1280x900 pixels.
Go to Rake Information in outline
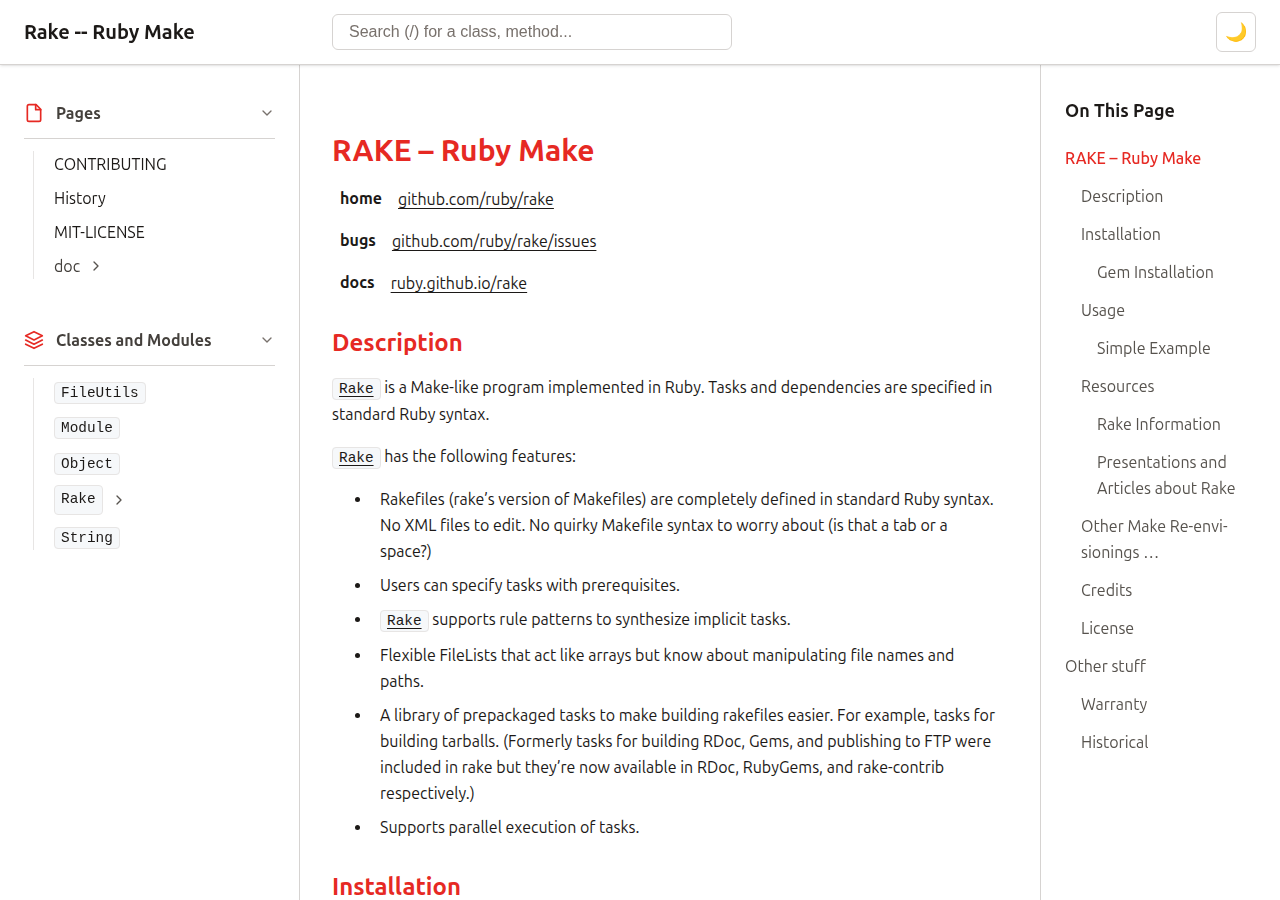click(1159, 424)
